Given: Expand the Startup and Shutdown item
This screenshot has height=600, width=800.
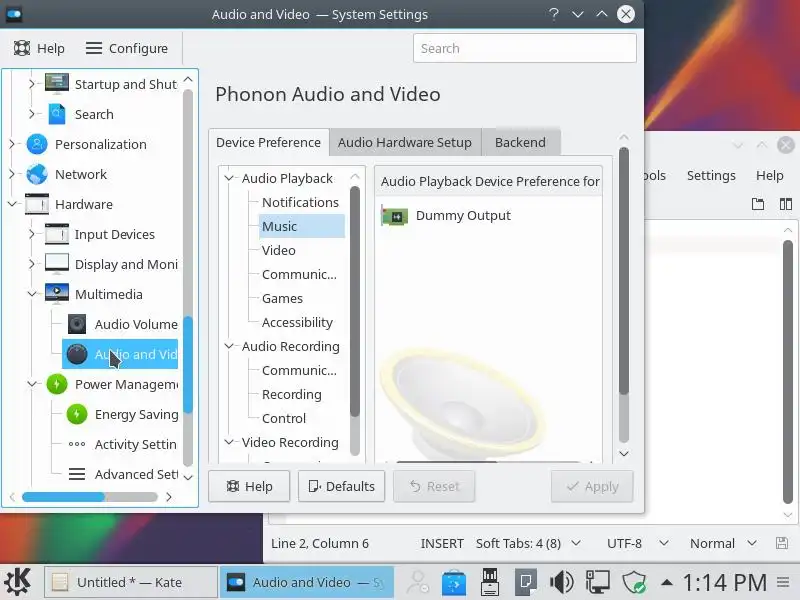Looking at the screenshot, I should 32,84.
